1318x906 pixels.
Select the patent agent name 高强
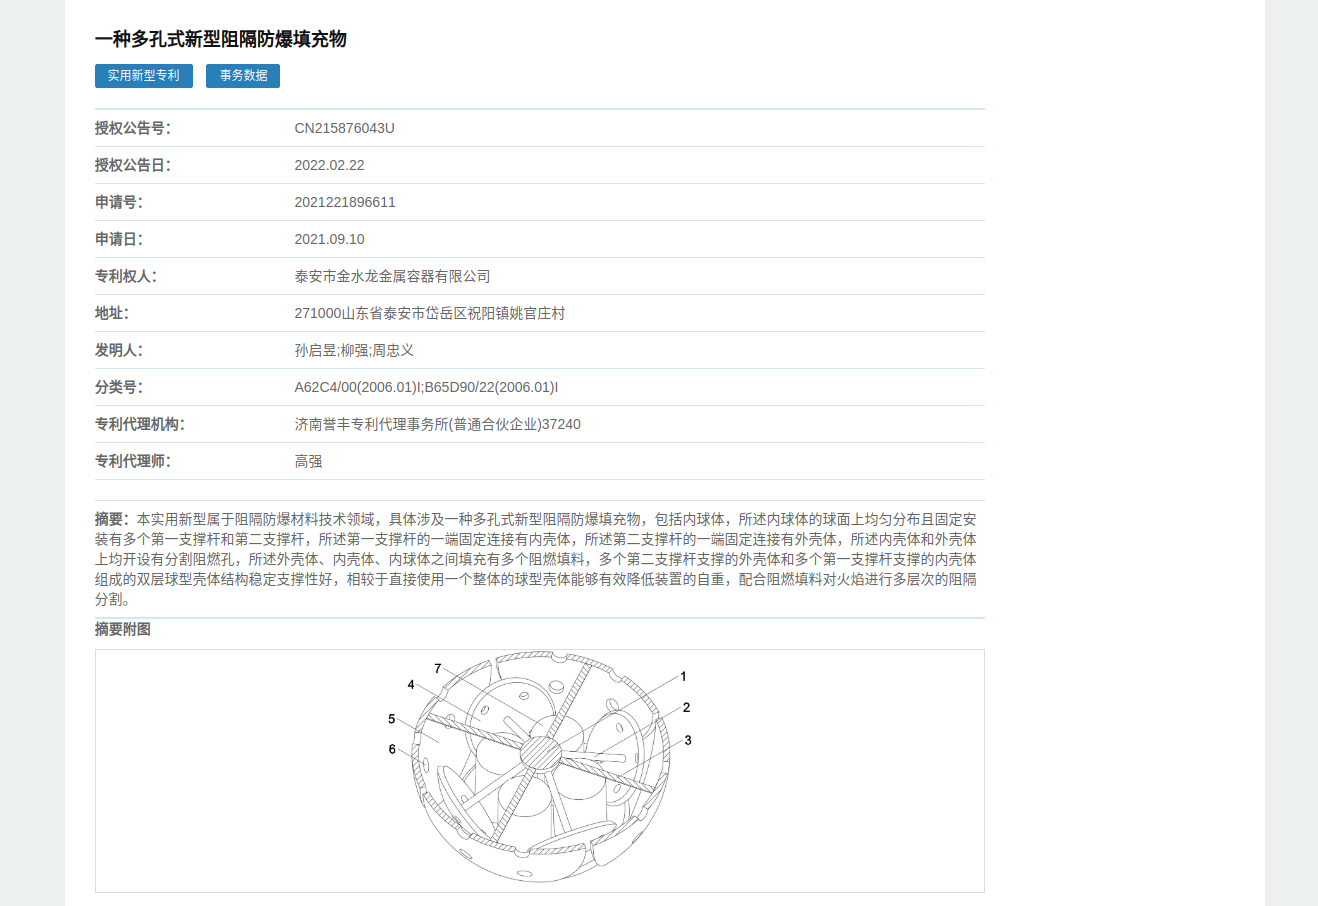click(x=308, y=461)
